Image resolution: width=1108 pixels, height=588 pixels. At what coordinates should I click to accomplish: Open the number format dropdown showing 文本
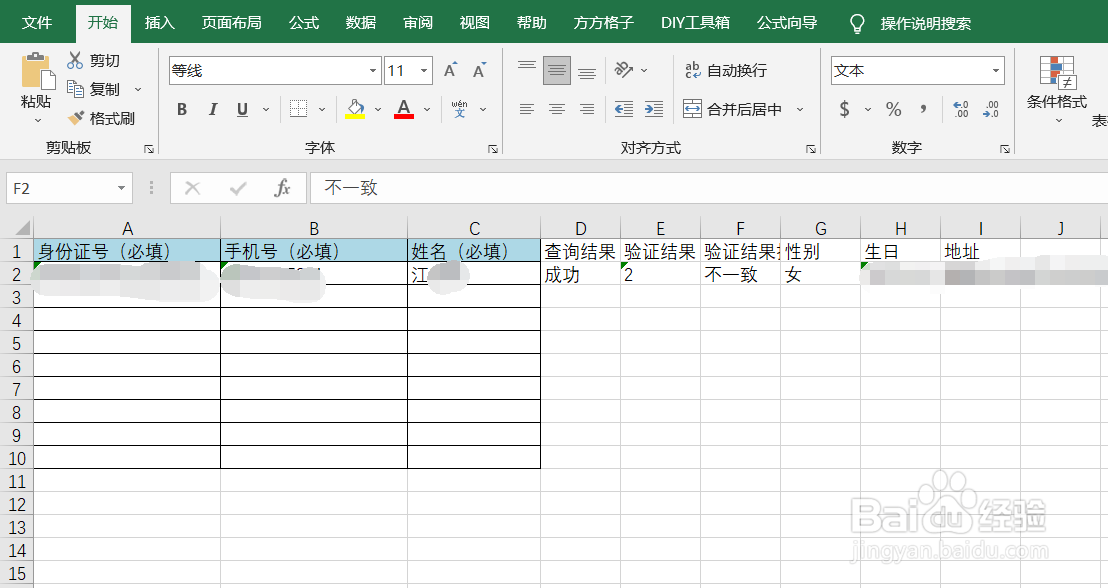(998, 70)
